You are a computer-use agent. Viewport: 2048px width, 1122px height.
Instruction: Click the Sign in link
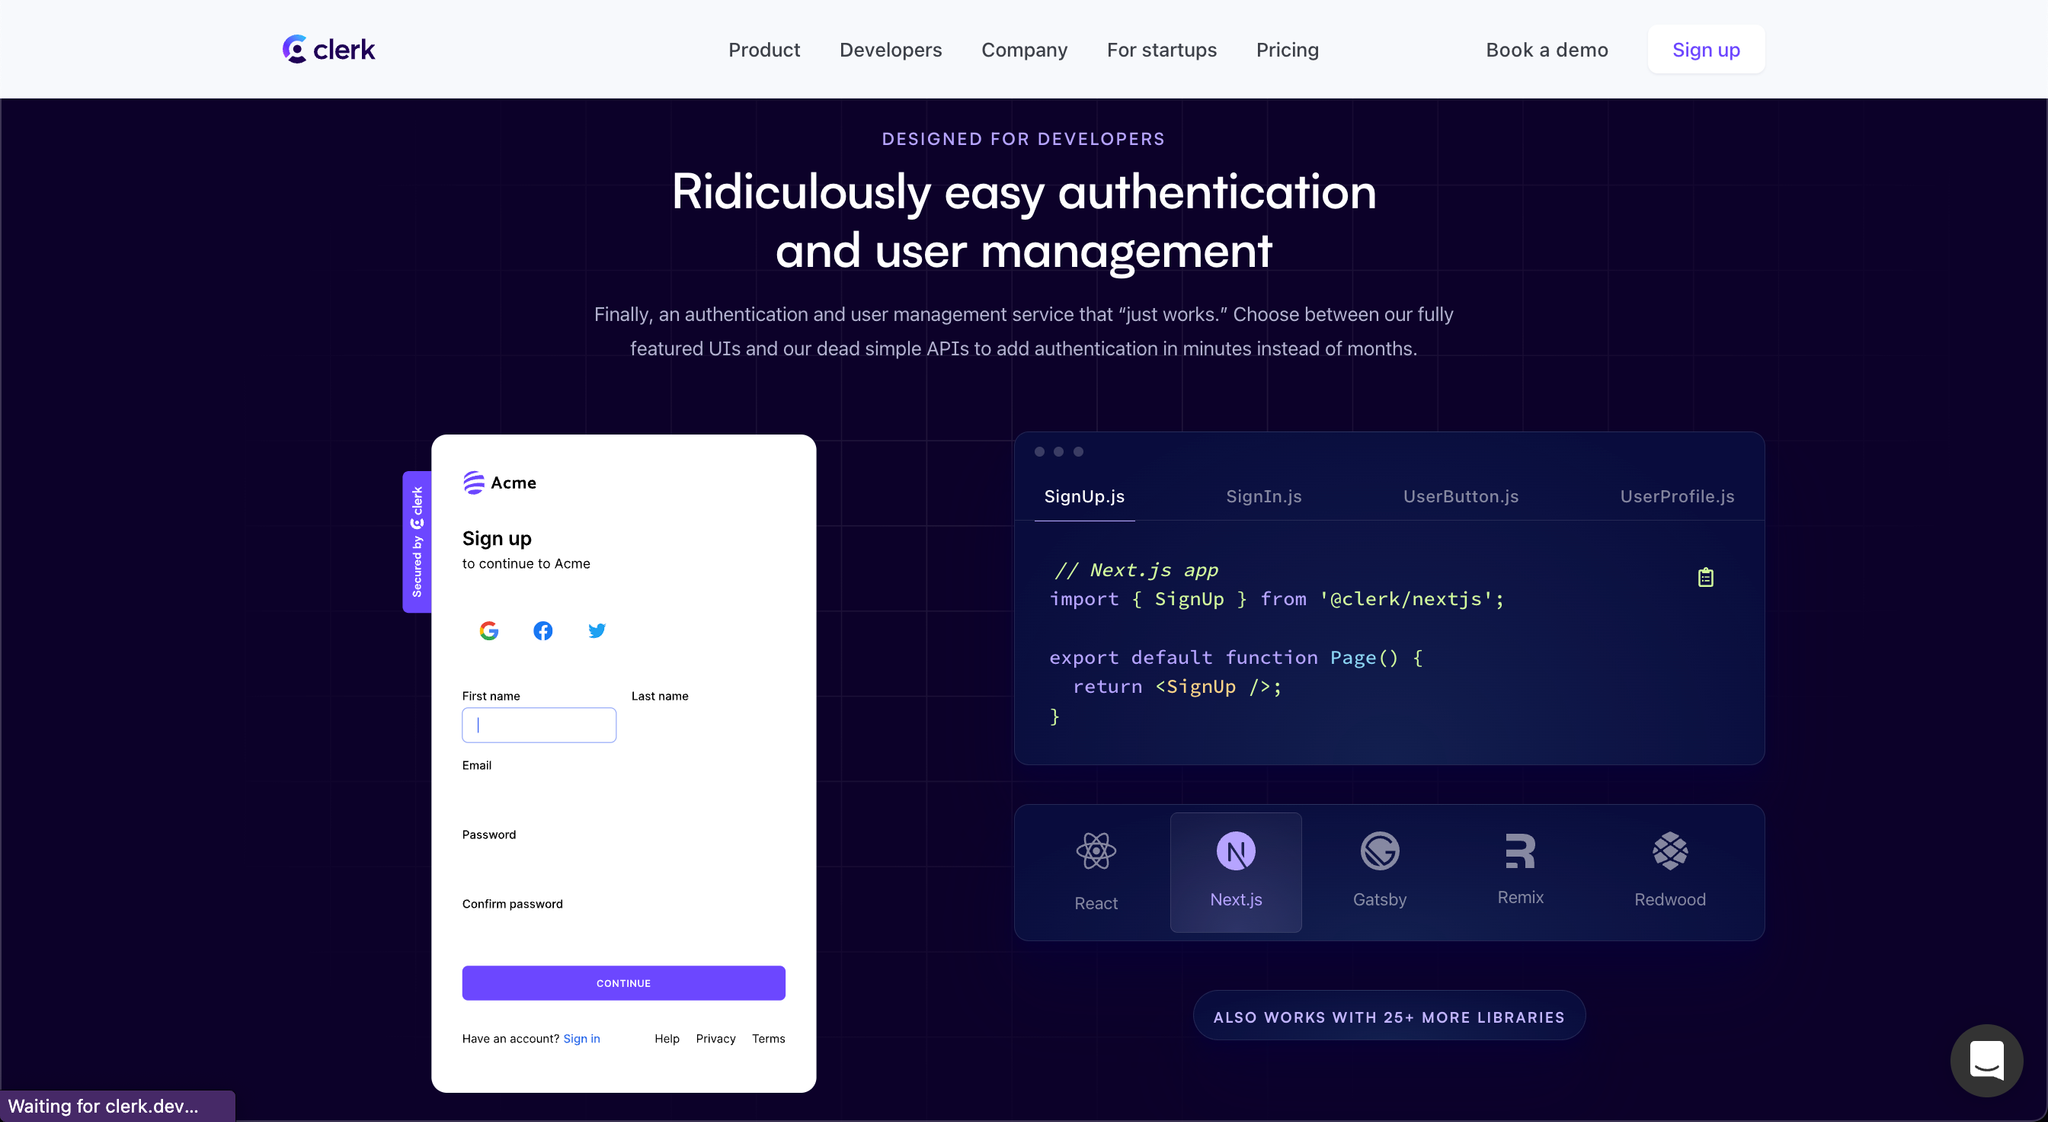tap(582, 1039)
